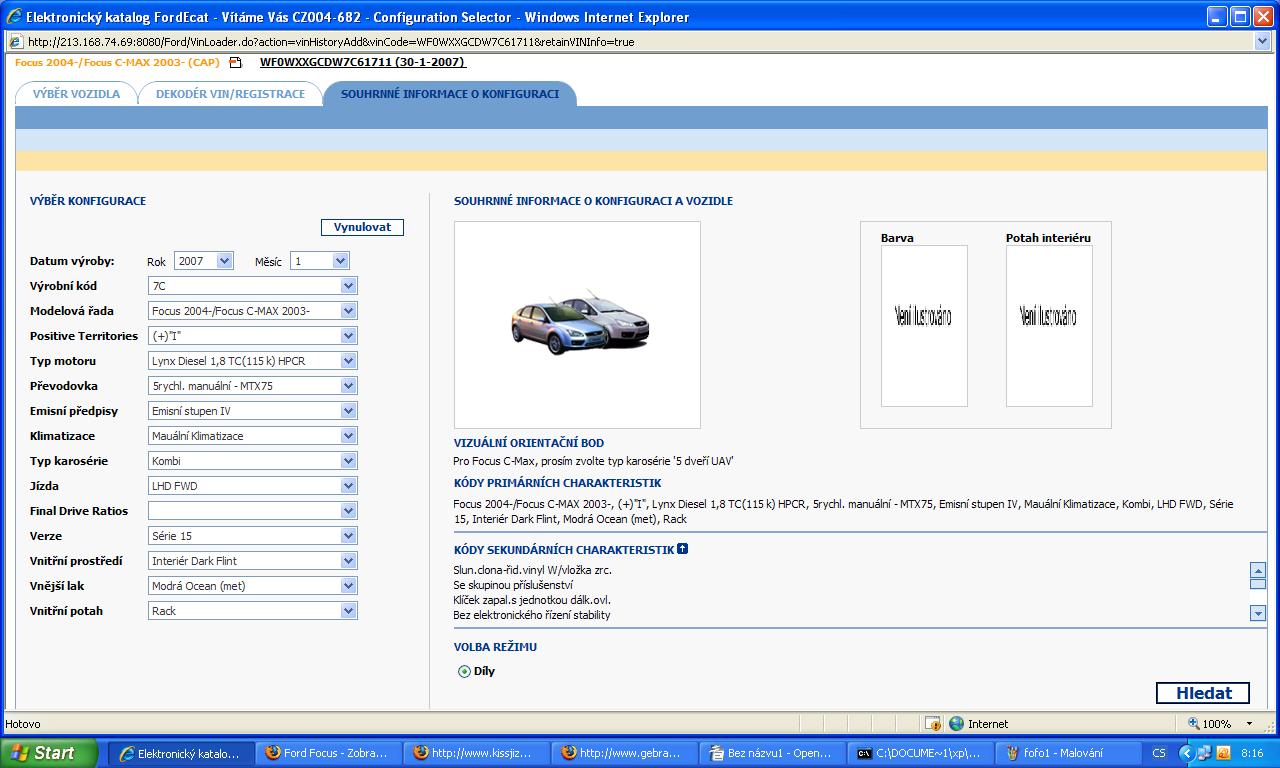This screenshot has height=768, width=1280.
Task: Open the Bez názvu1 OpenOffice taskbar item
Action: (x=772, y=753)
